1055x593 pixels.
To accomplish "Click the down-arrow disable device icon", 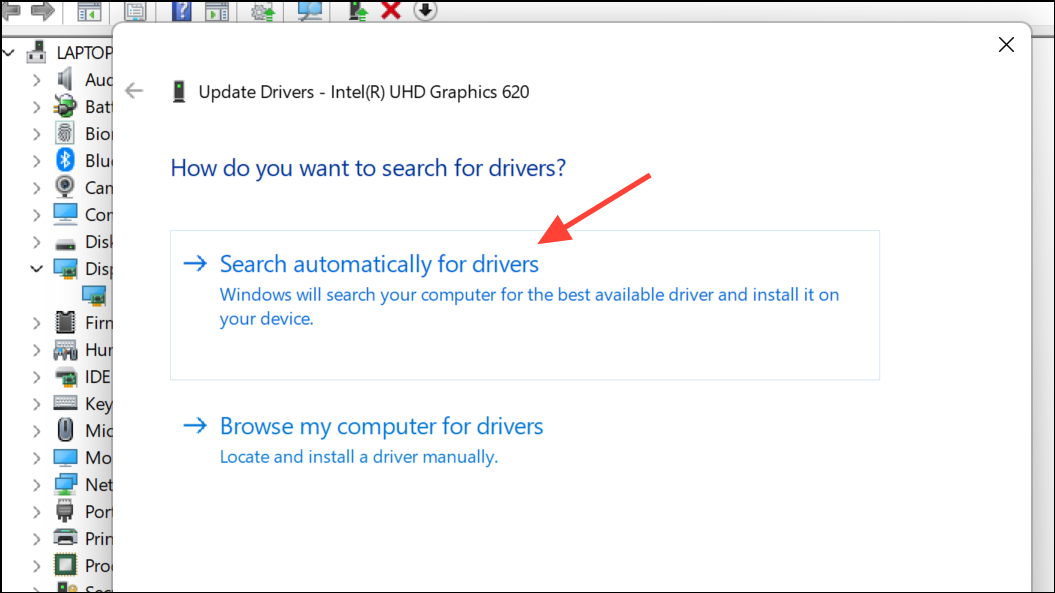I will click(x=425, y=10).
